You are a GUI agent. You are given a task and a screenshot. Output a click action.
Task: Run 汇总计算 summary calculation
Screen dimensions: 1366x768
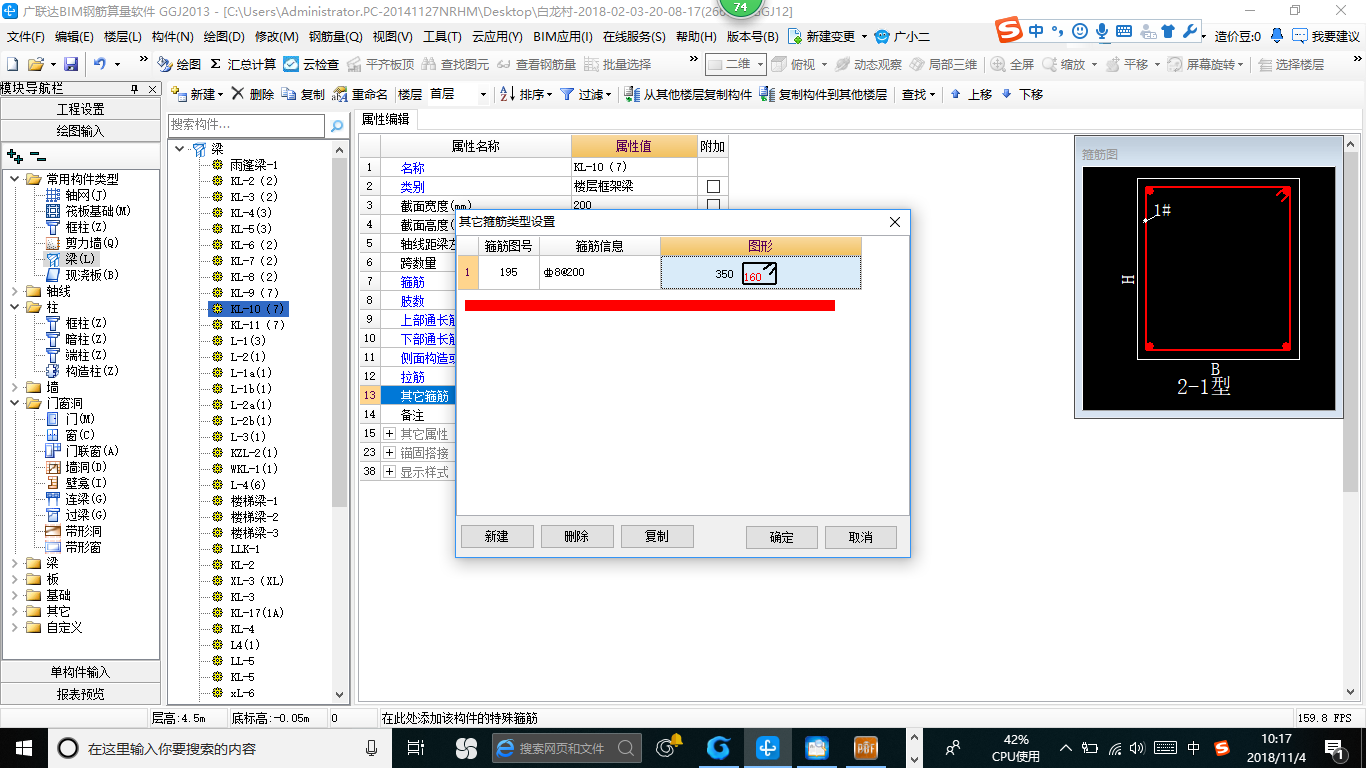click(243, 64)
